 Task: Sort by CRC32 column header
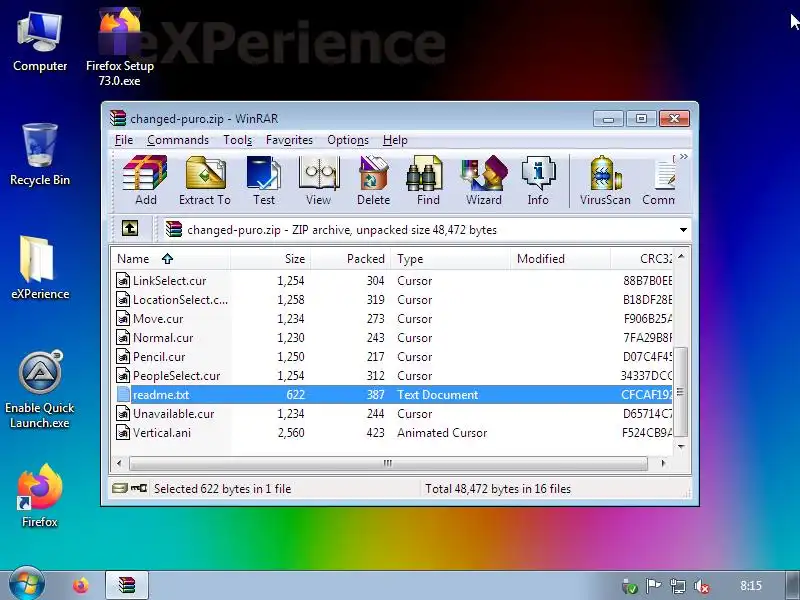click(642, 259)
